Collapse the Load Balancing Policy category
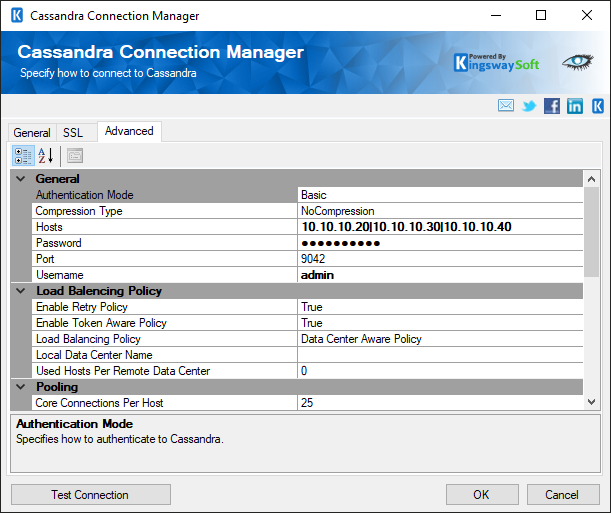611x513 pixels. pos(21,291)
